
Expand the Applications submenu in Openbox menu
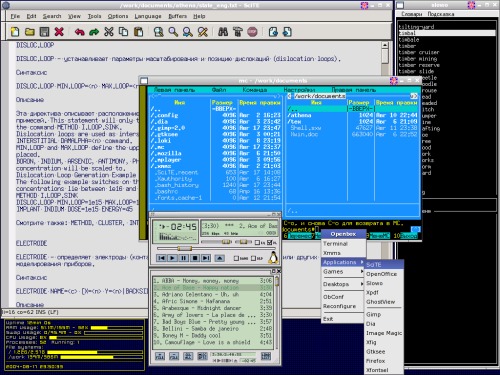coord(344,262)
